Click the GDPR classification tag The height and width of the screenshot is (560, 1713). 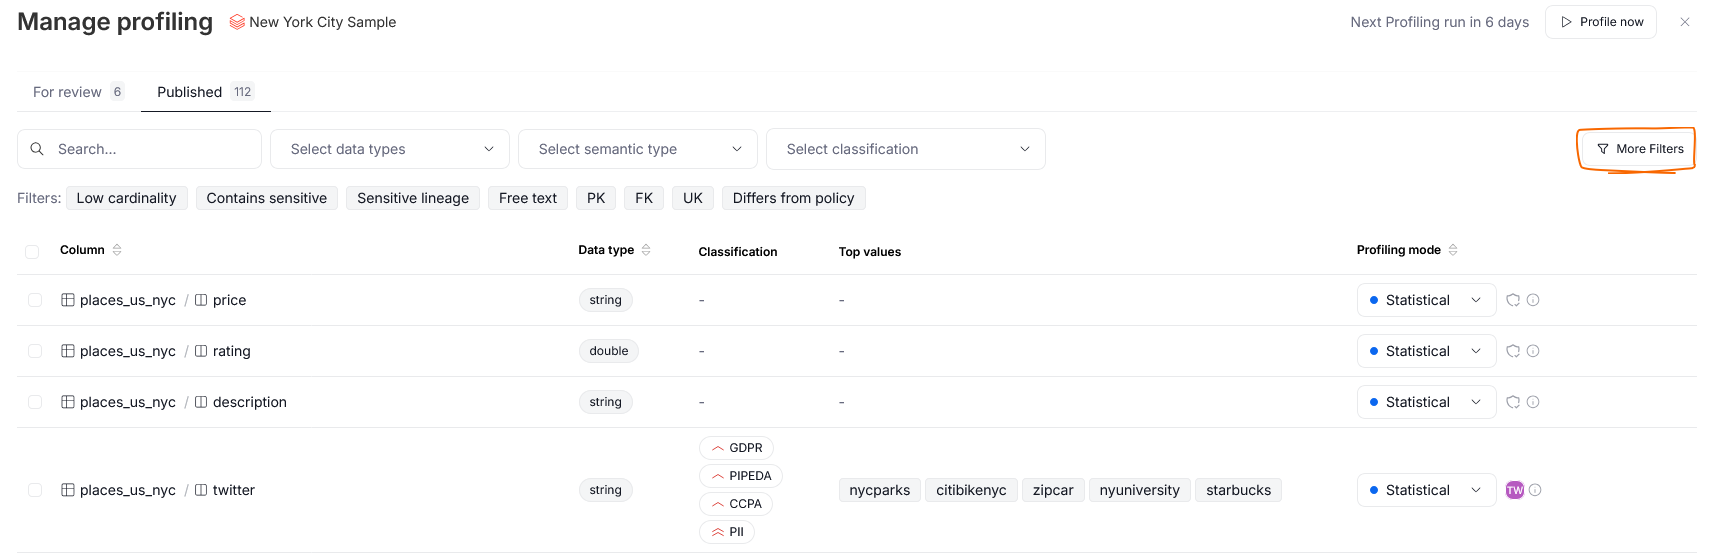(737, 448)
